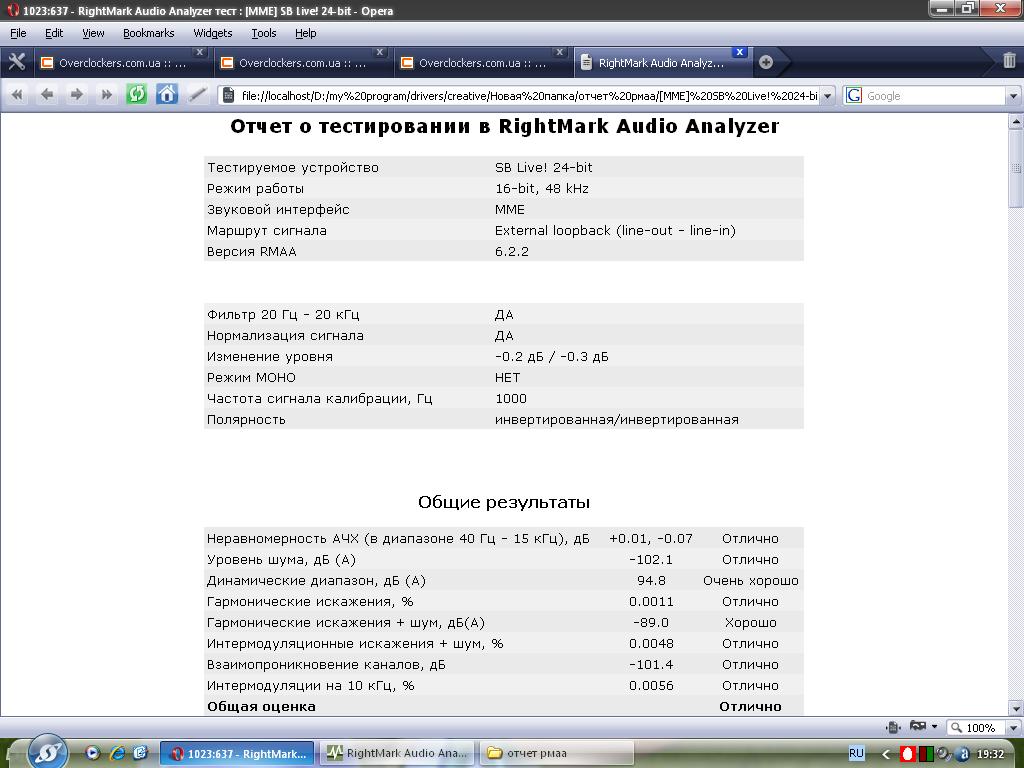1024x768 pixels.
Task: Open the Widgets menu
Action: coord(212,33)
